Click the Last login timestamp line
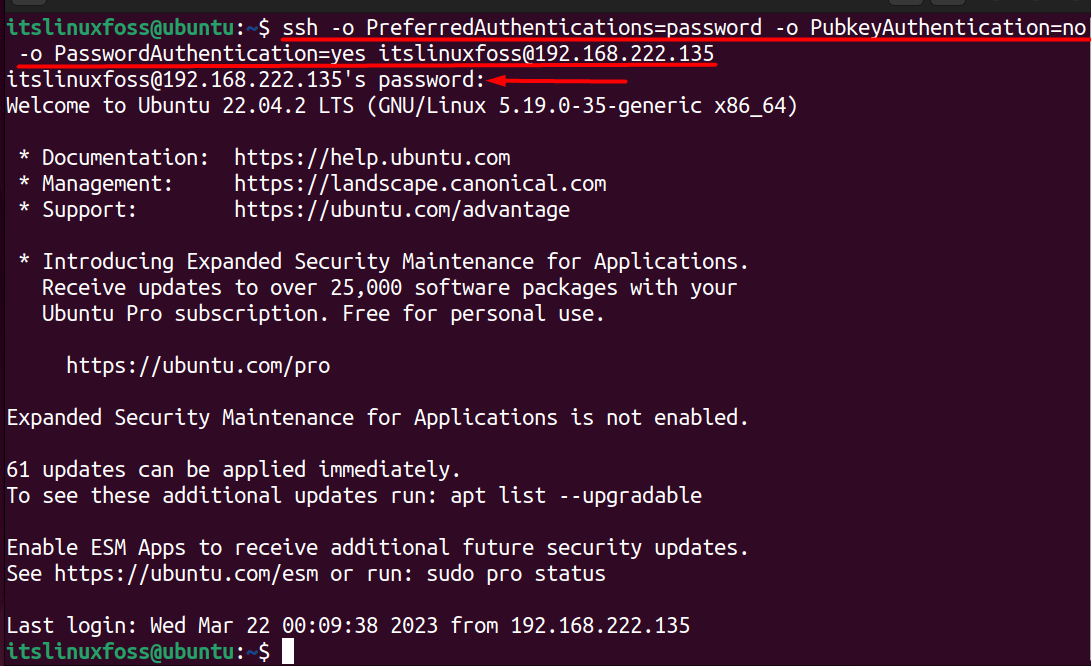The height and width of the screenshot is (666, 1091). [x=348, y=626]
